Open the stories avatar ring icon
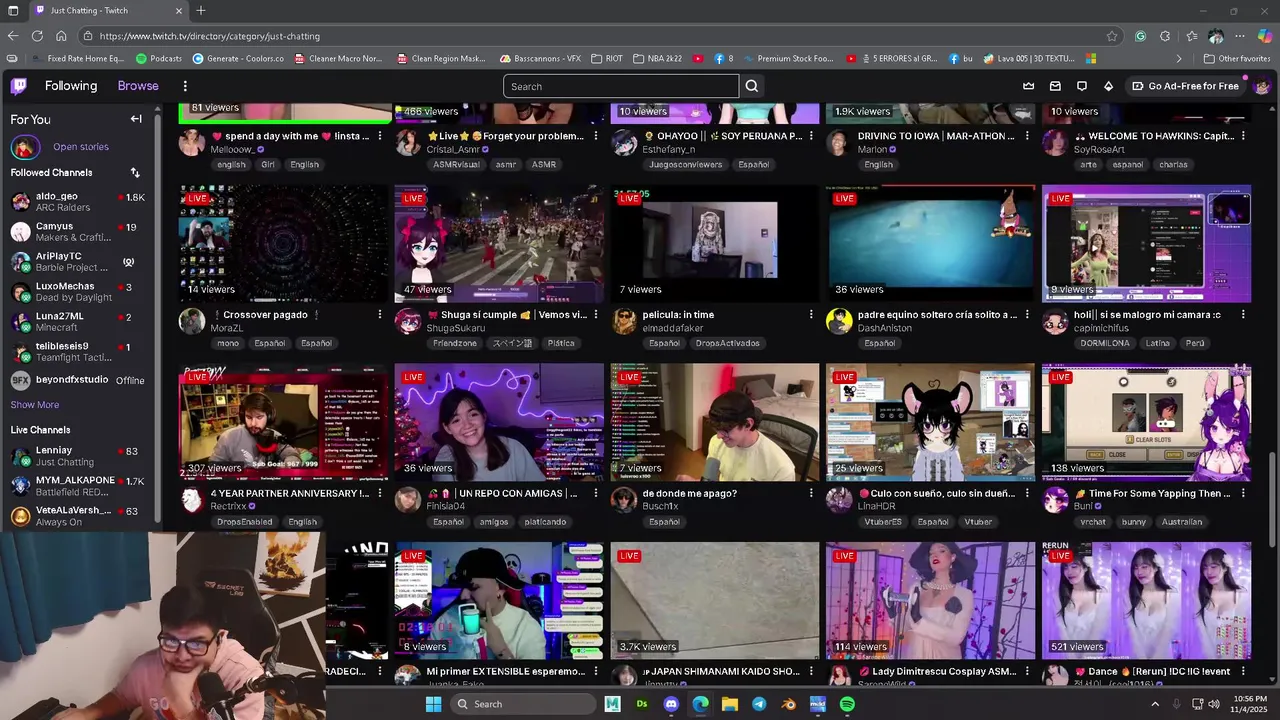This screenshot has height=720, width=1280. click(25, 148)
